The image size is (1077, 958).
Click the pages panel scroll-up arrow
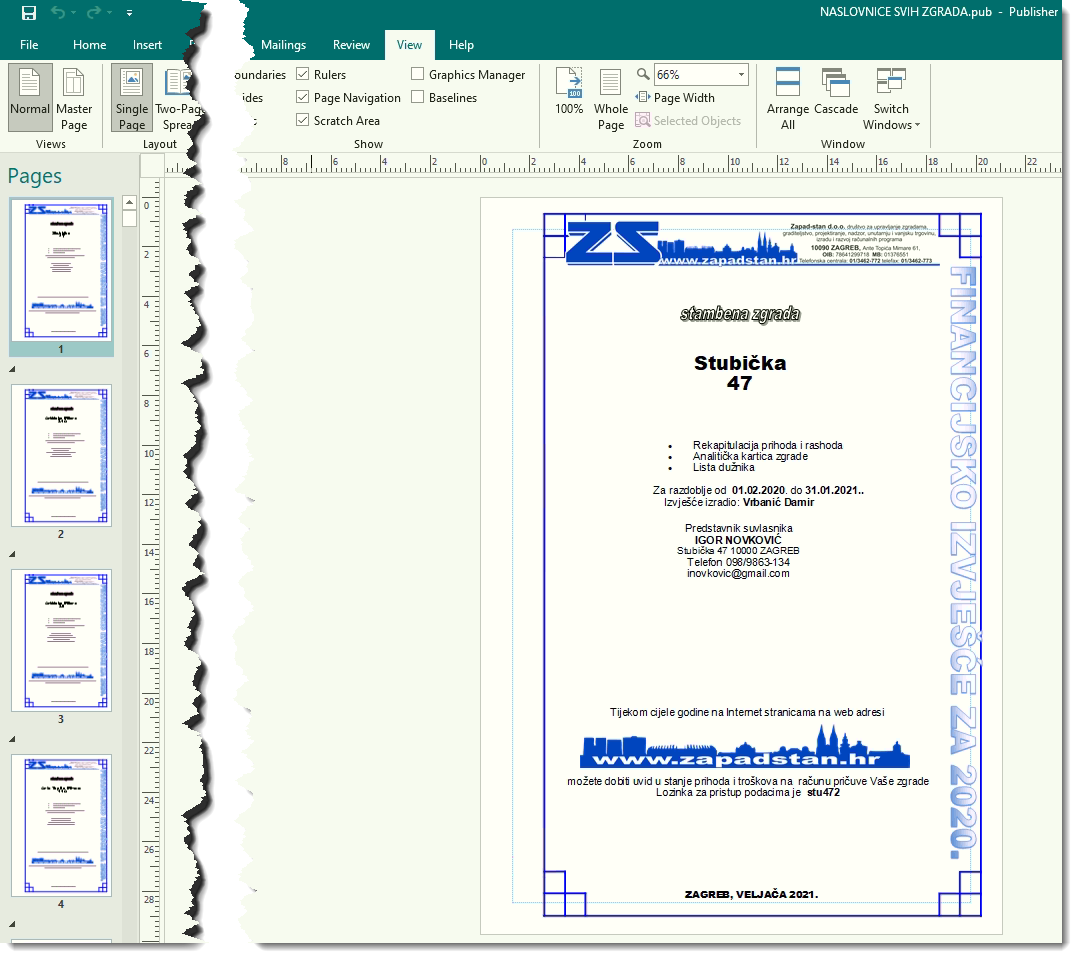click(x=130, y=203)
